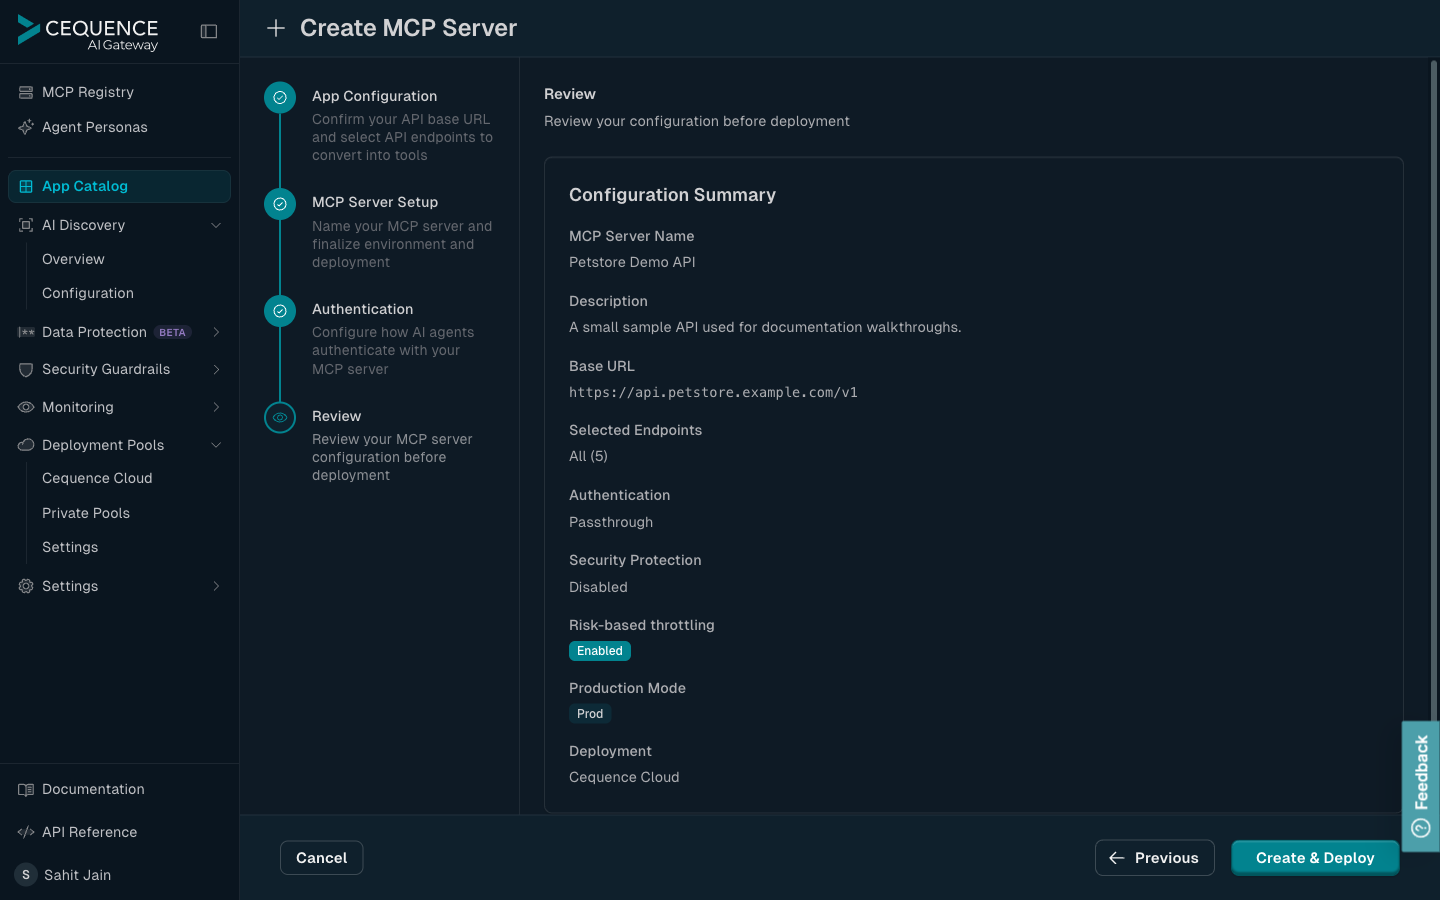Image resolution: width=1440 pixels, height=900 pixels.
Task: Click the Monitoring eye icon
Action: click(x=26, y=407)
